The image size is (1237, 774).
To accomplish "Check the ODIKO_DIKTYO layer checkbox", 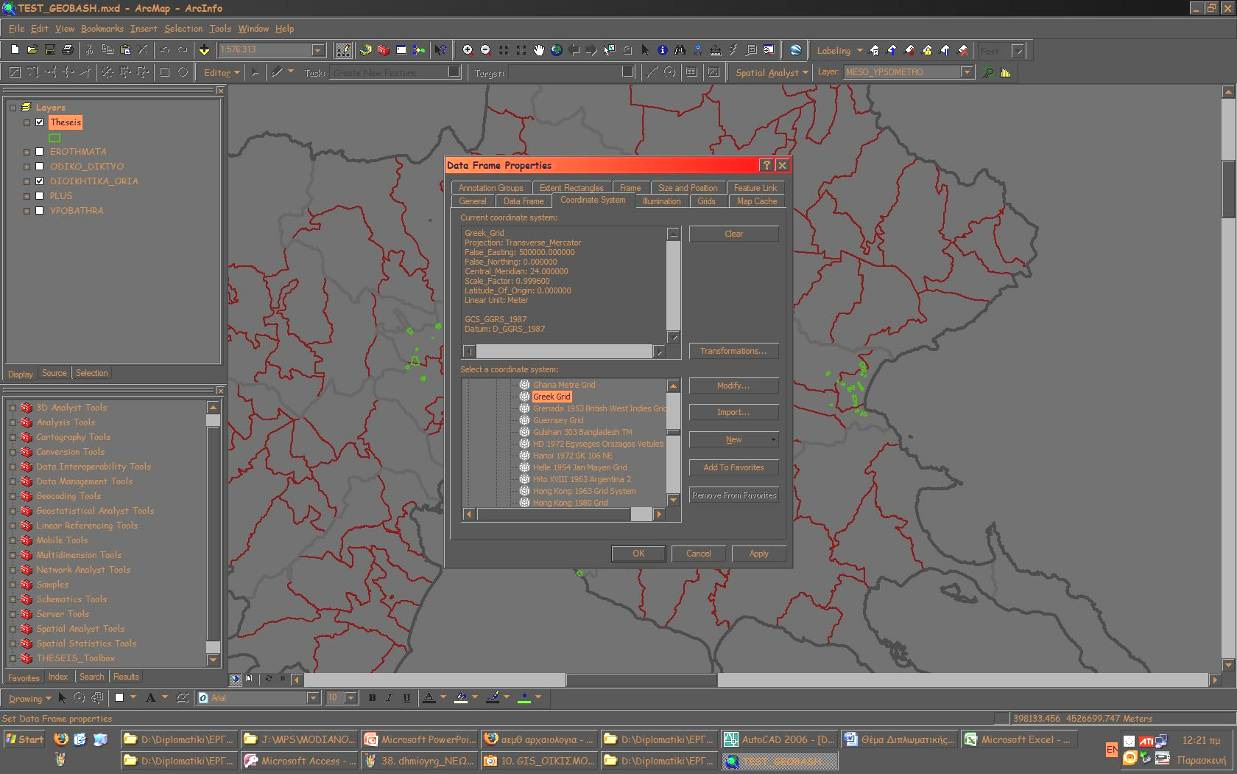I will click(40, 166).
